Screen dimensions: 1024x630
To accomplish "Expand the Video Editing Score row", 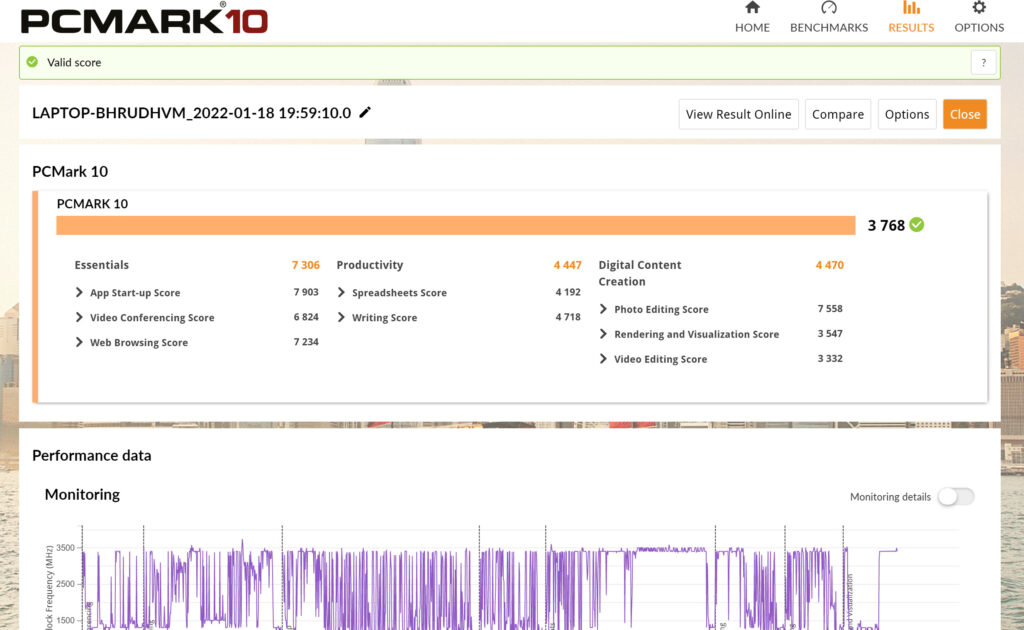I will click(603, 358).
